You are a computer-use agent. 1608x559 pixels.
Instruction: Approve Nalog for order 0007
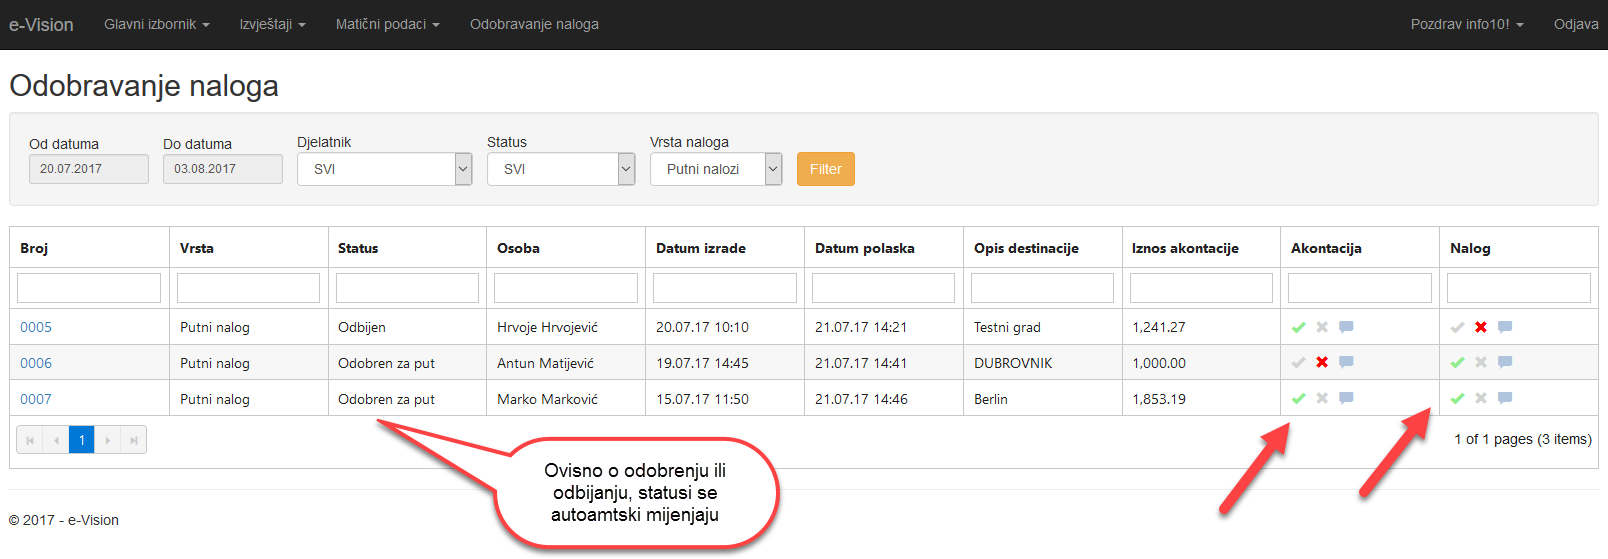point(1457,398)
